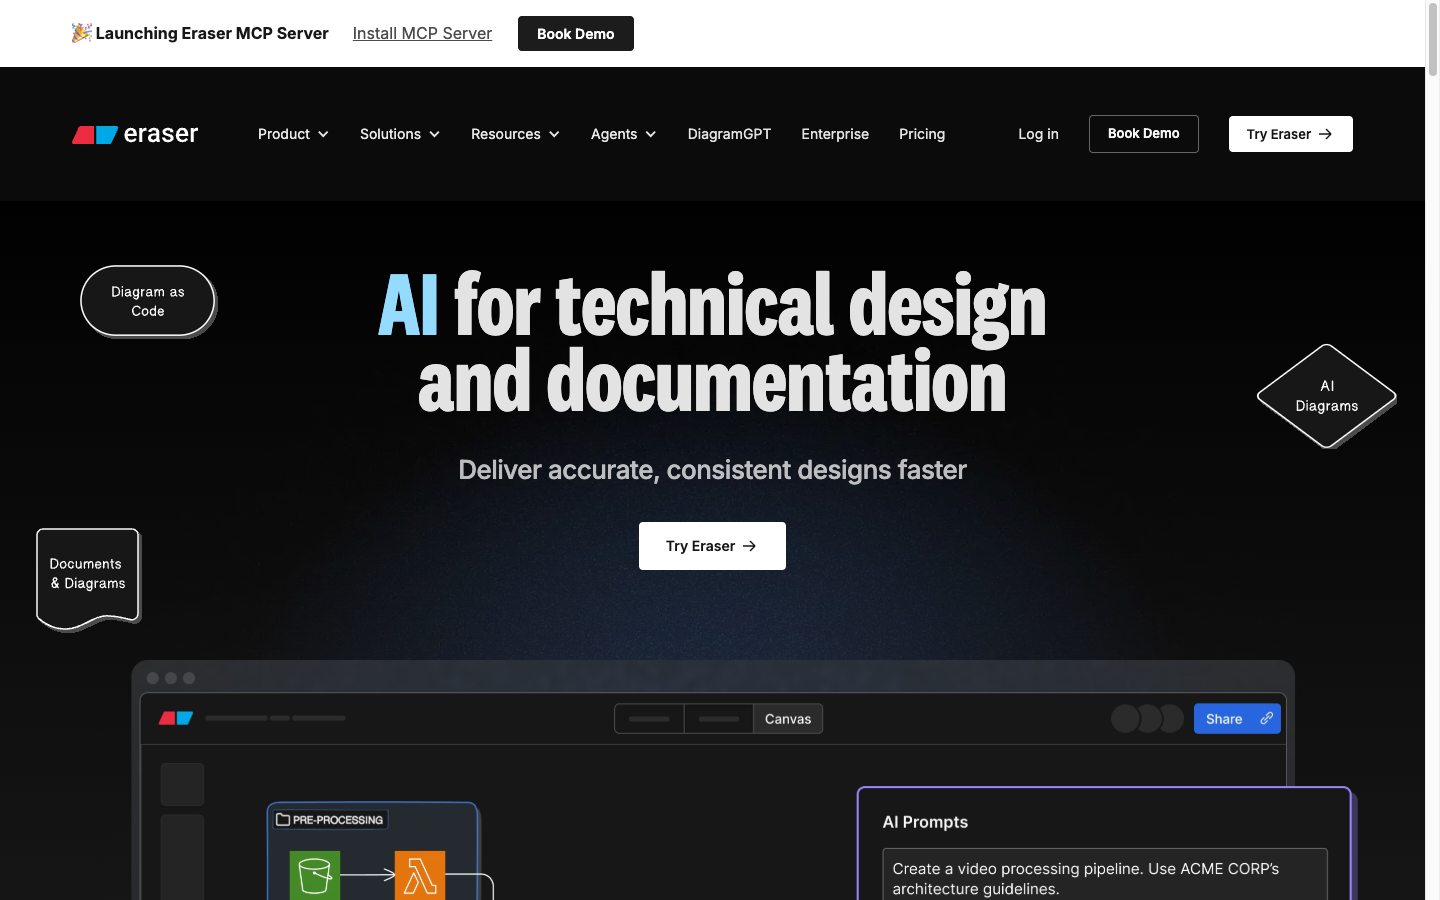Screen dimensions: 1440x900
Task: Go to the DiagramGPT page
Action: point(729,134)
